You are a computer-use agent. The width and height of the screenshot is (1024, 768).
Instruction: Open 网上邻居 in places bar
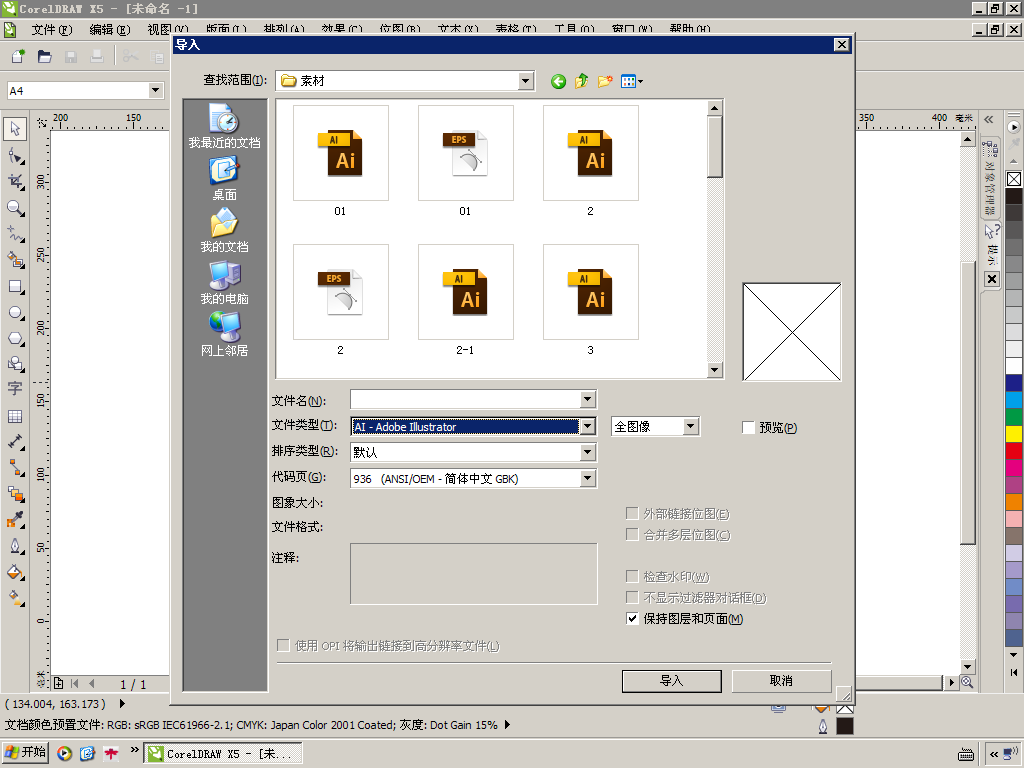[225, 334]
